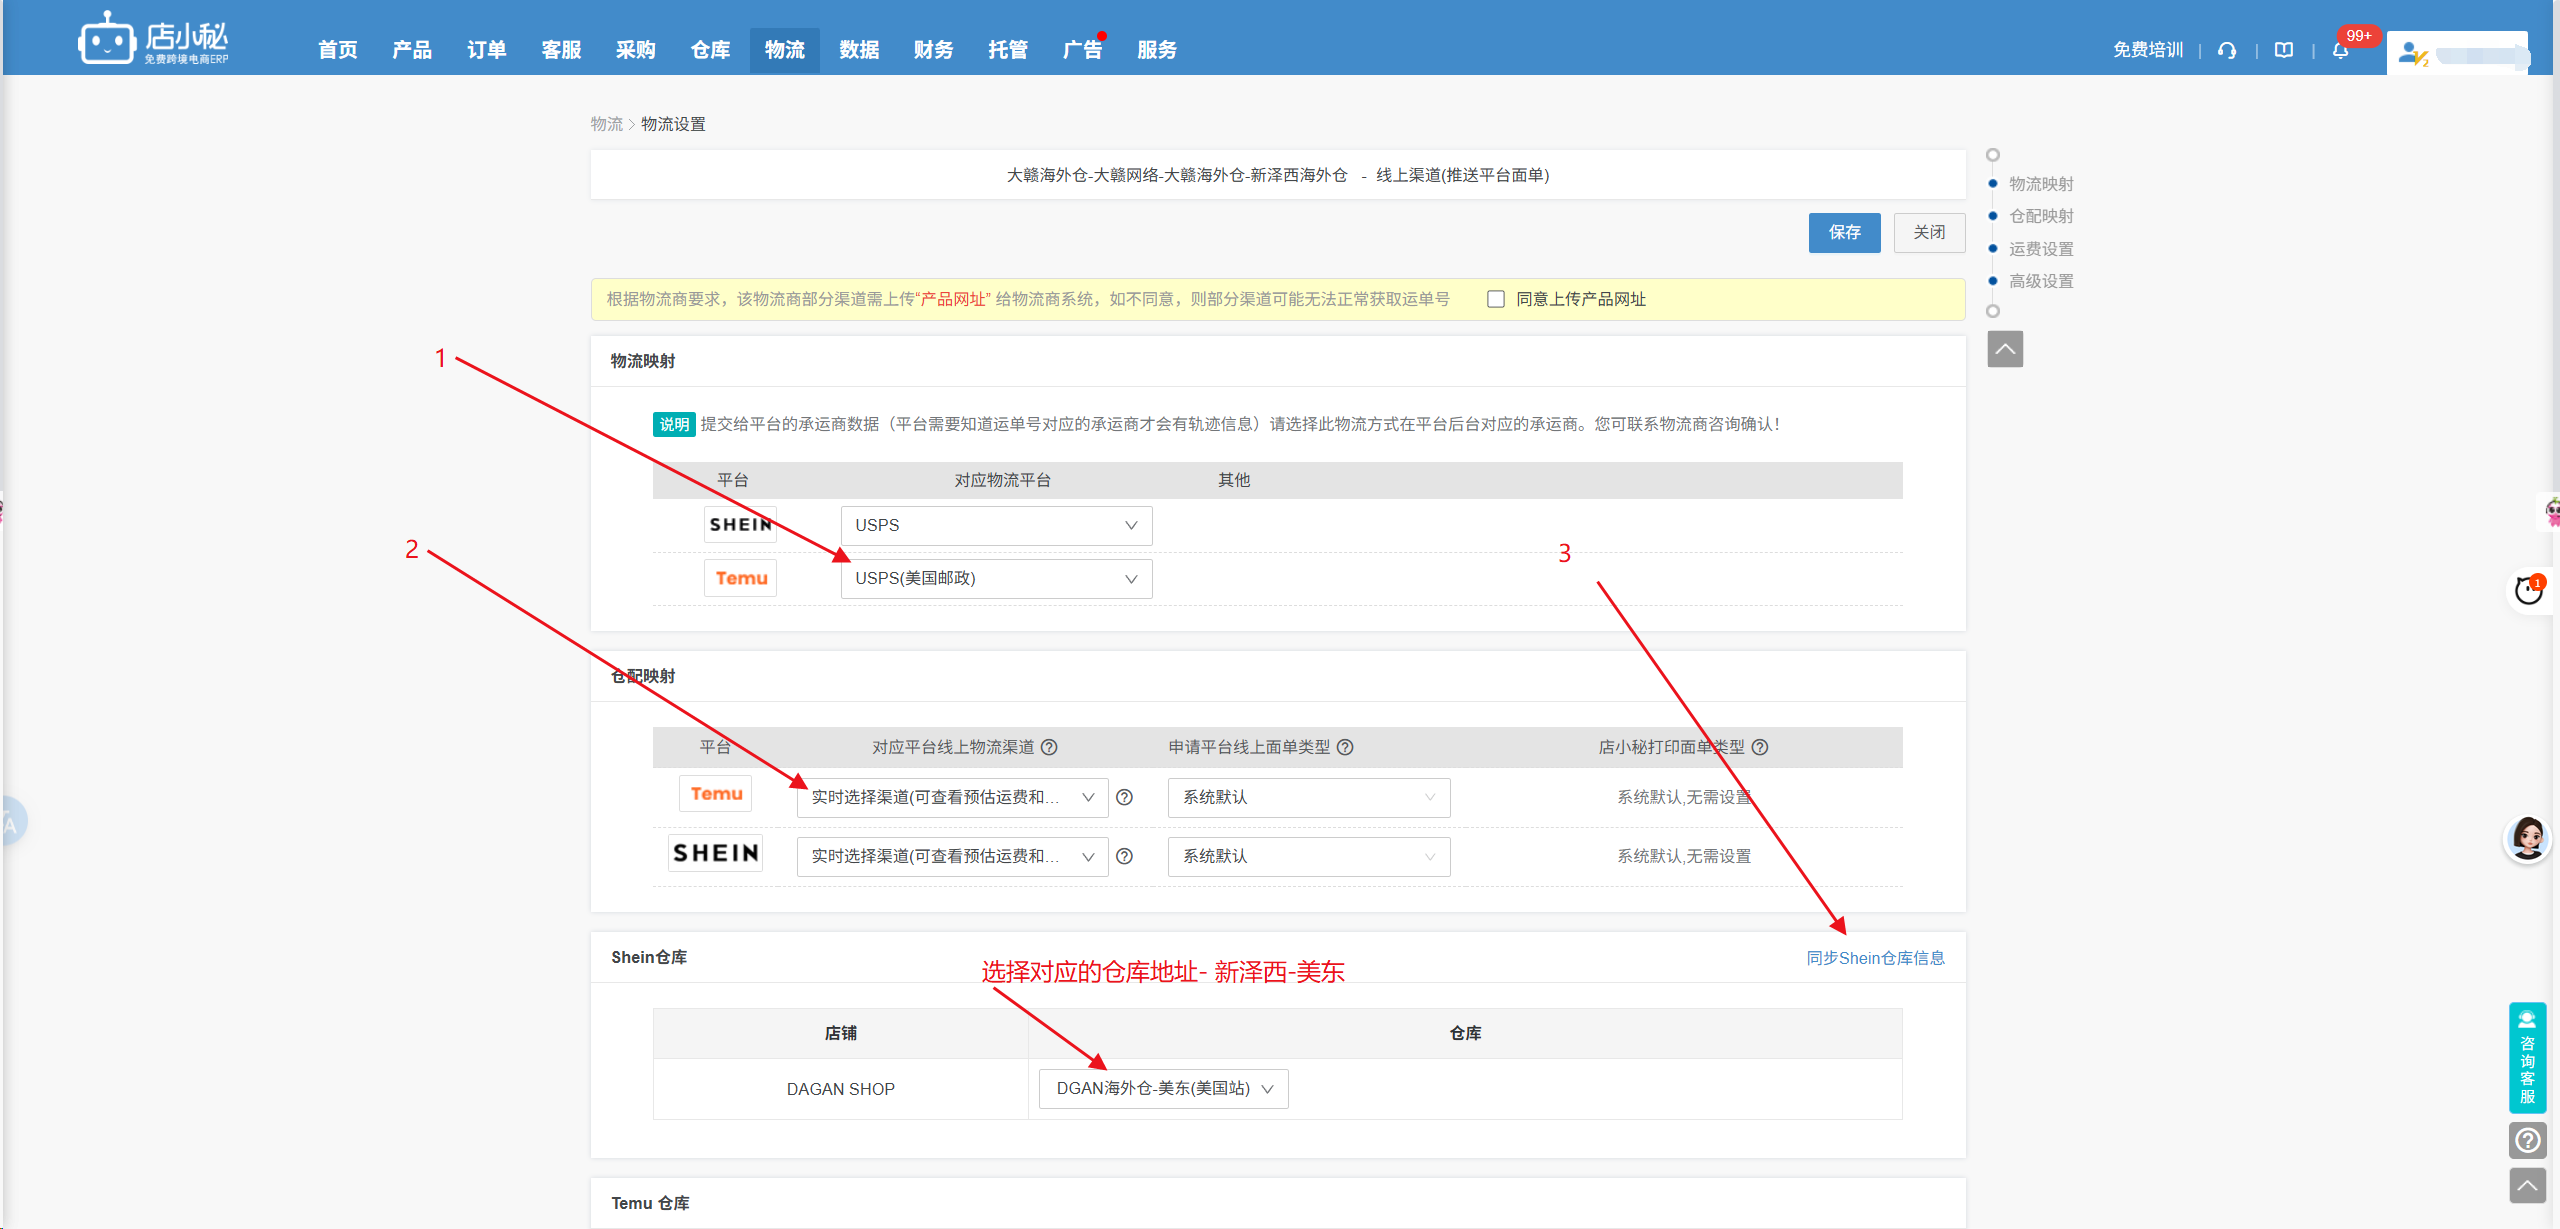Image resolution: width=2560 pixels, height=1229 pixels.
Task: Click the SHEIN logo in 物流映射 table
Action: pyautogui.click(x=740, y=525)
